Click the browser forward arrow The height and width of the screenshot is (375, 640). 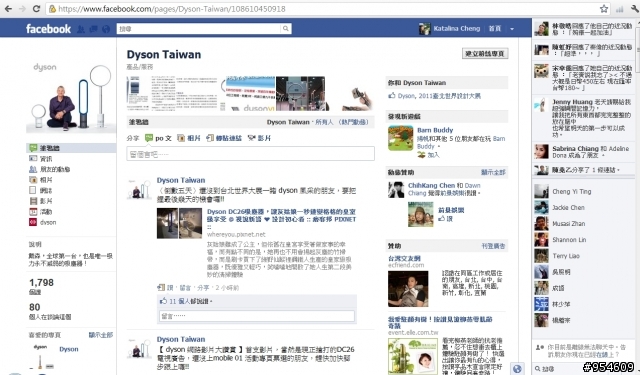coord(22,9)
